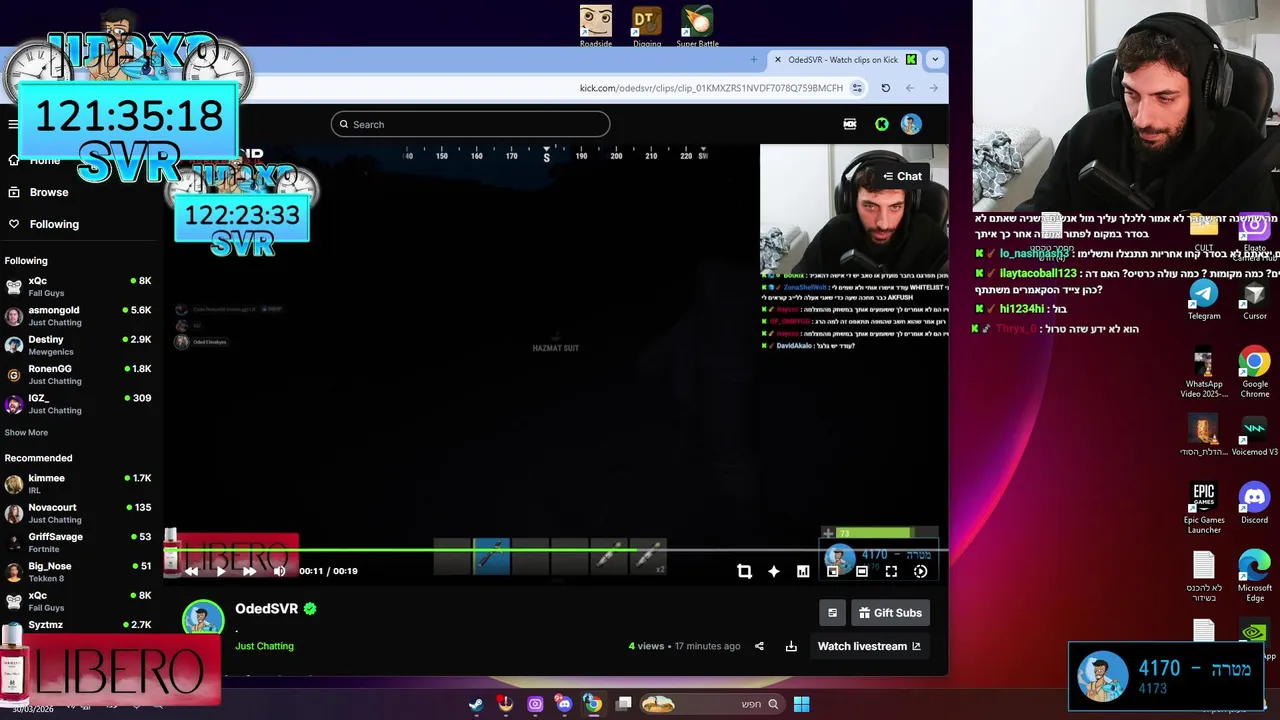Open Task View in the taskbar
Viewport: 1280px width, 720px height.
pos(623,704)
